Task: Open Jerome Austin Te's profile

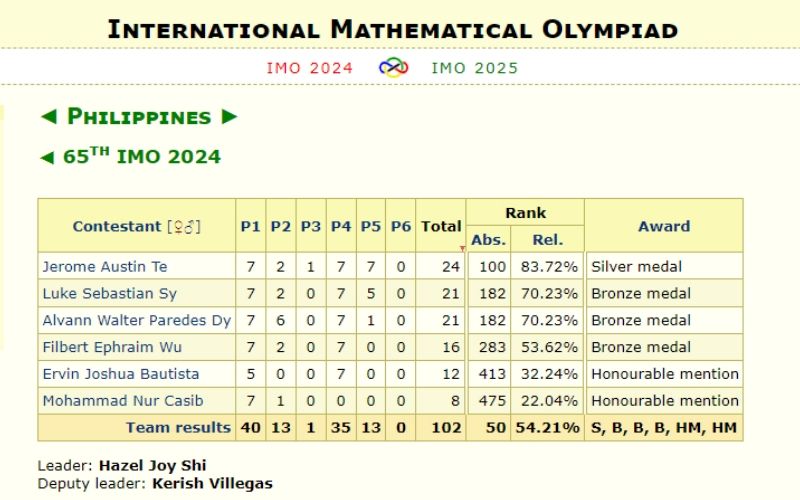Action: pos(104,267)
